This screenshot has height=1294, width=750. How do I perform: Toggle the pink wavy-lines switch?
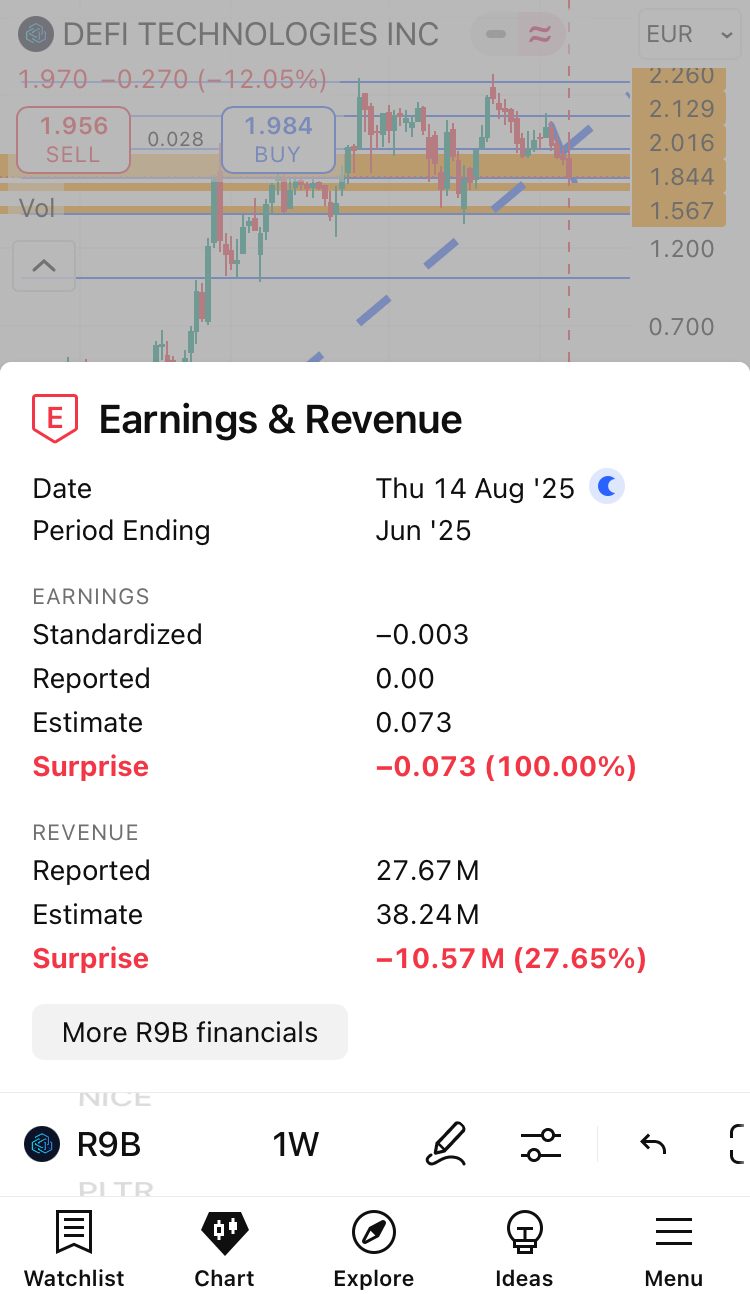540,35
